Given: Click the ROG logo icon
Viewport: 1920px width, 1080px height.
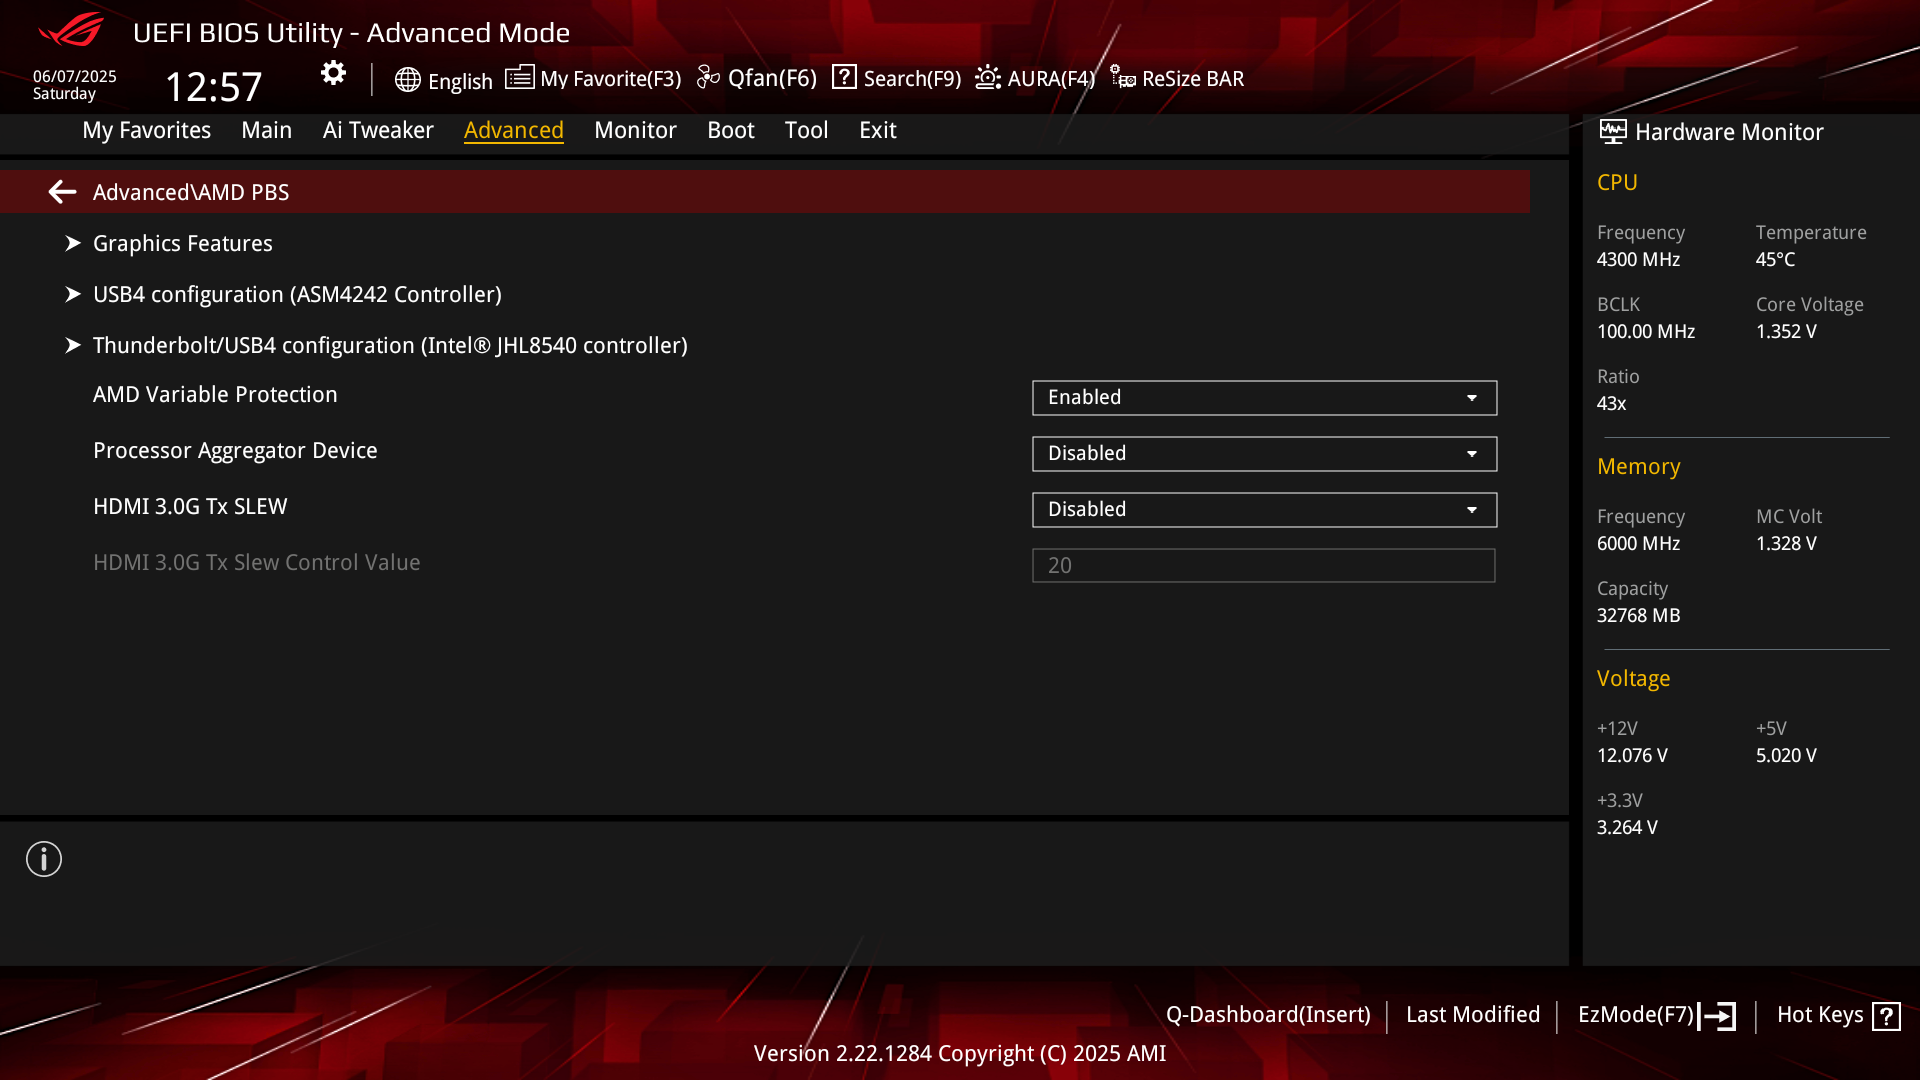Looking at the screenshot, I should tap(71, 30).
